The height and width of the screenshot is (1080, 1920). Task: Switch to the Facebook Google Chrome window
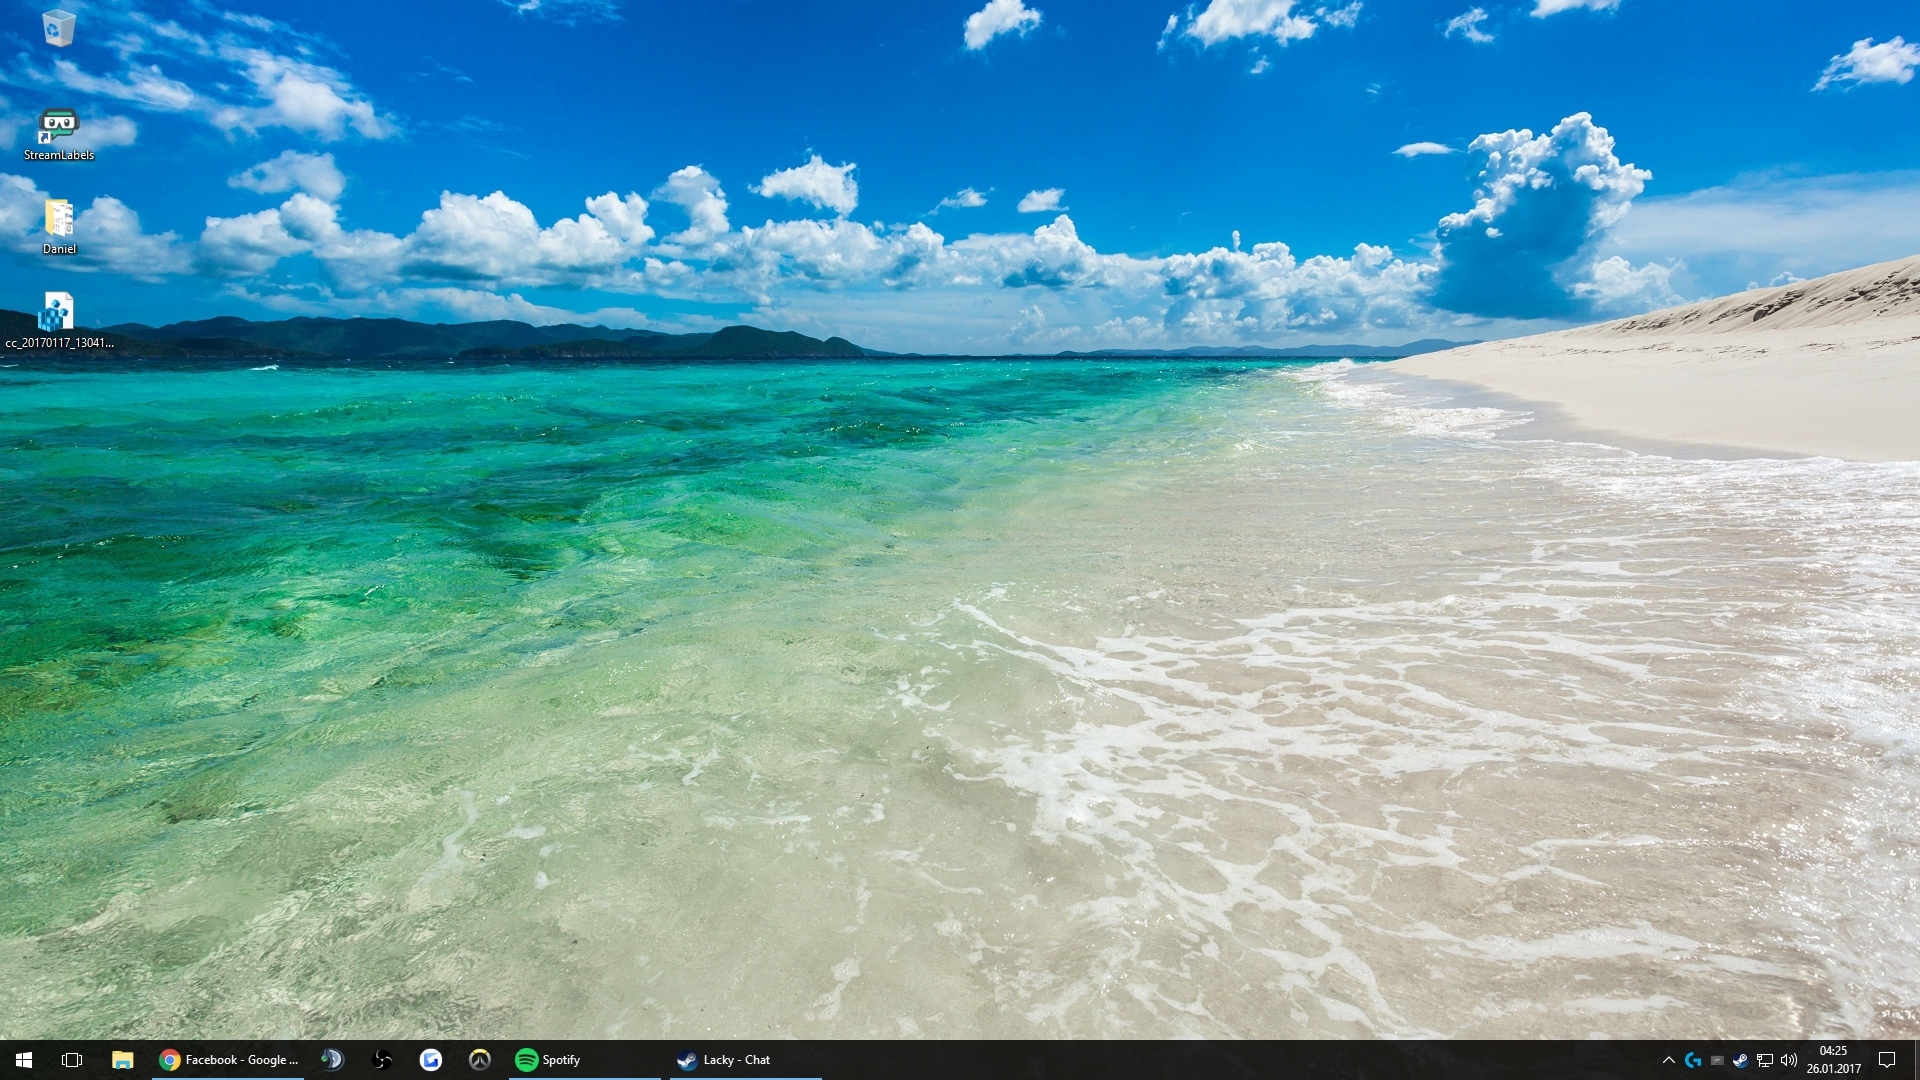[230, 1060]
